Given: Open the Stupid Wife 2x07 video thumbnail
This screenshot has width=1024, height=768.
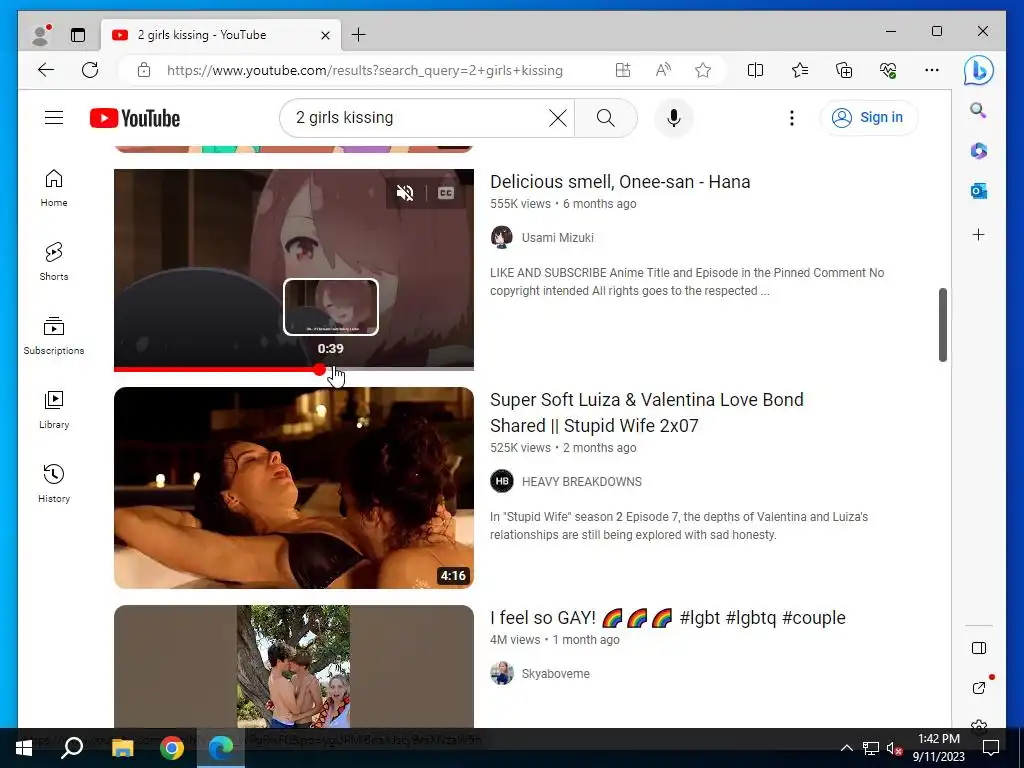Looking at the screenshot, I should 294,488.
